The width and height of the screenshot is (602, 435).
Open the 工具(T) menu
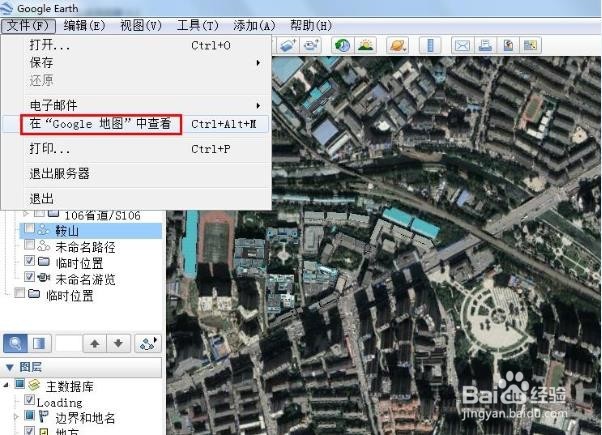[x=197, y=26]
